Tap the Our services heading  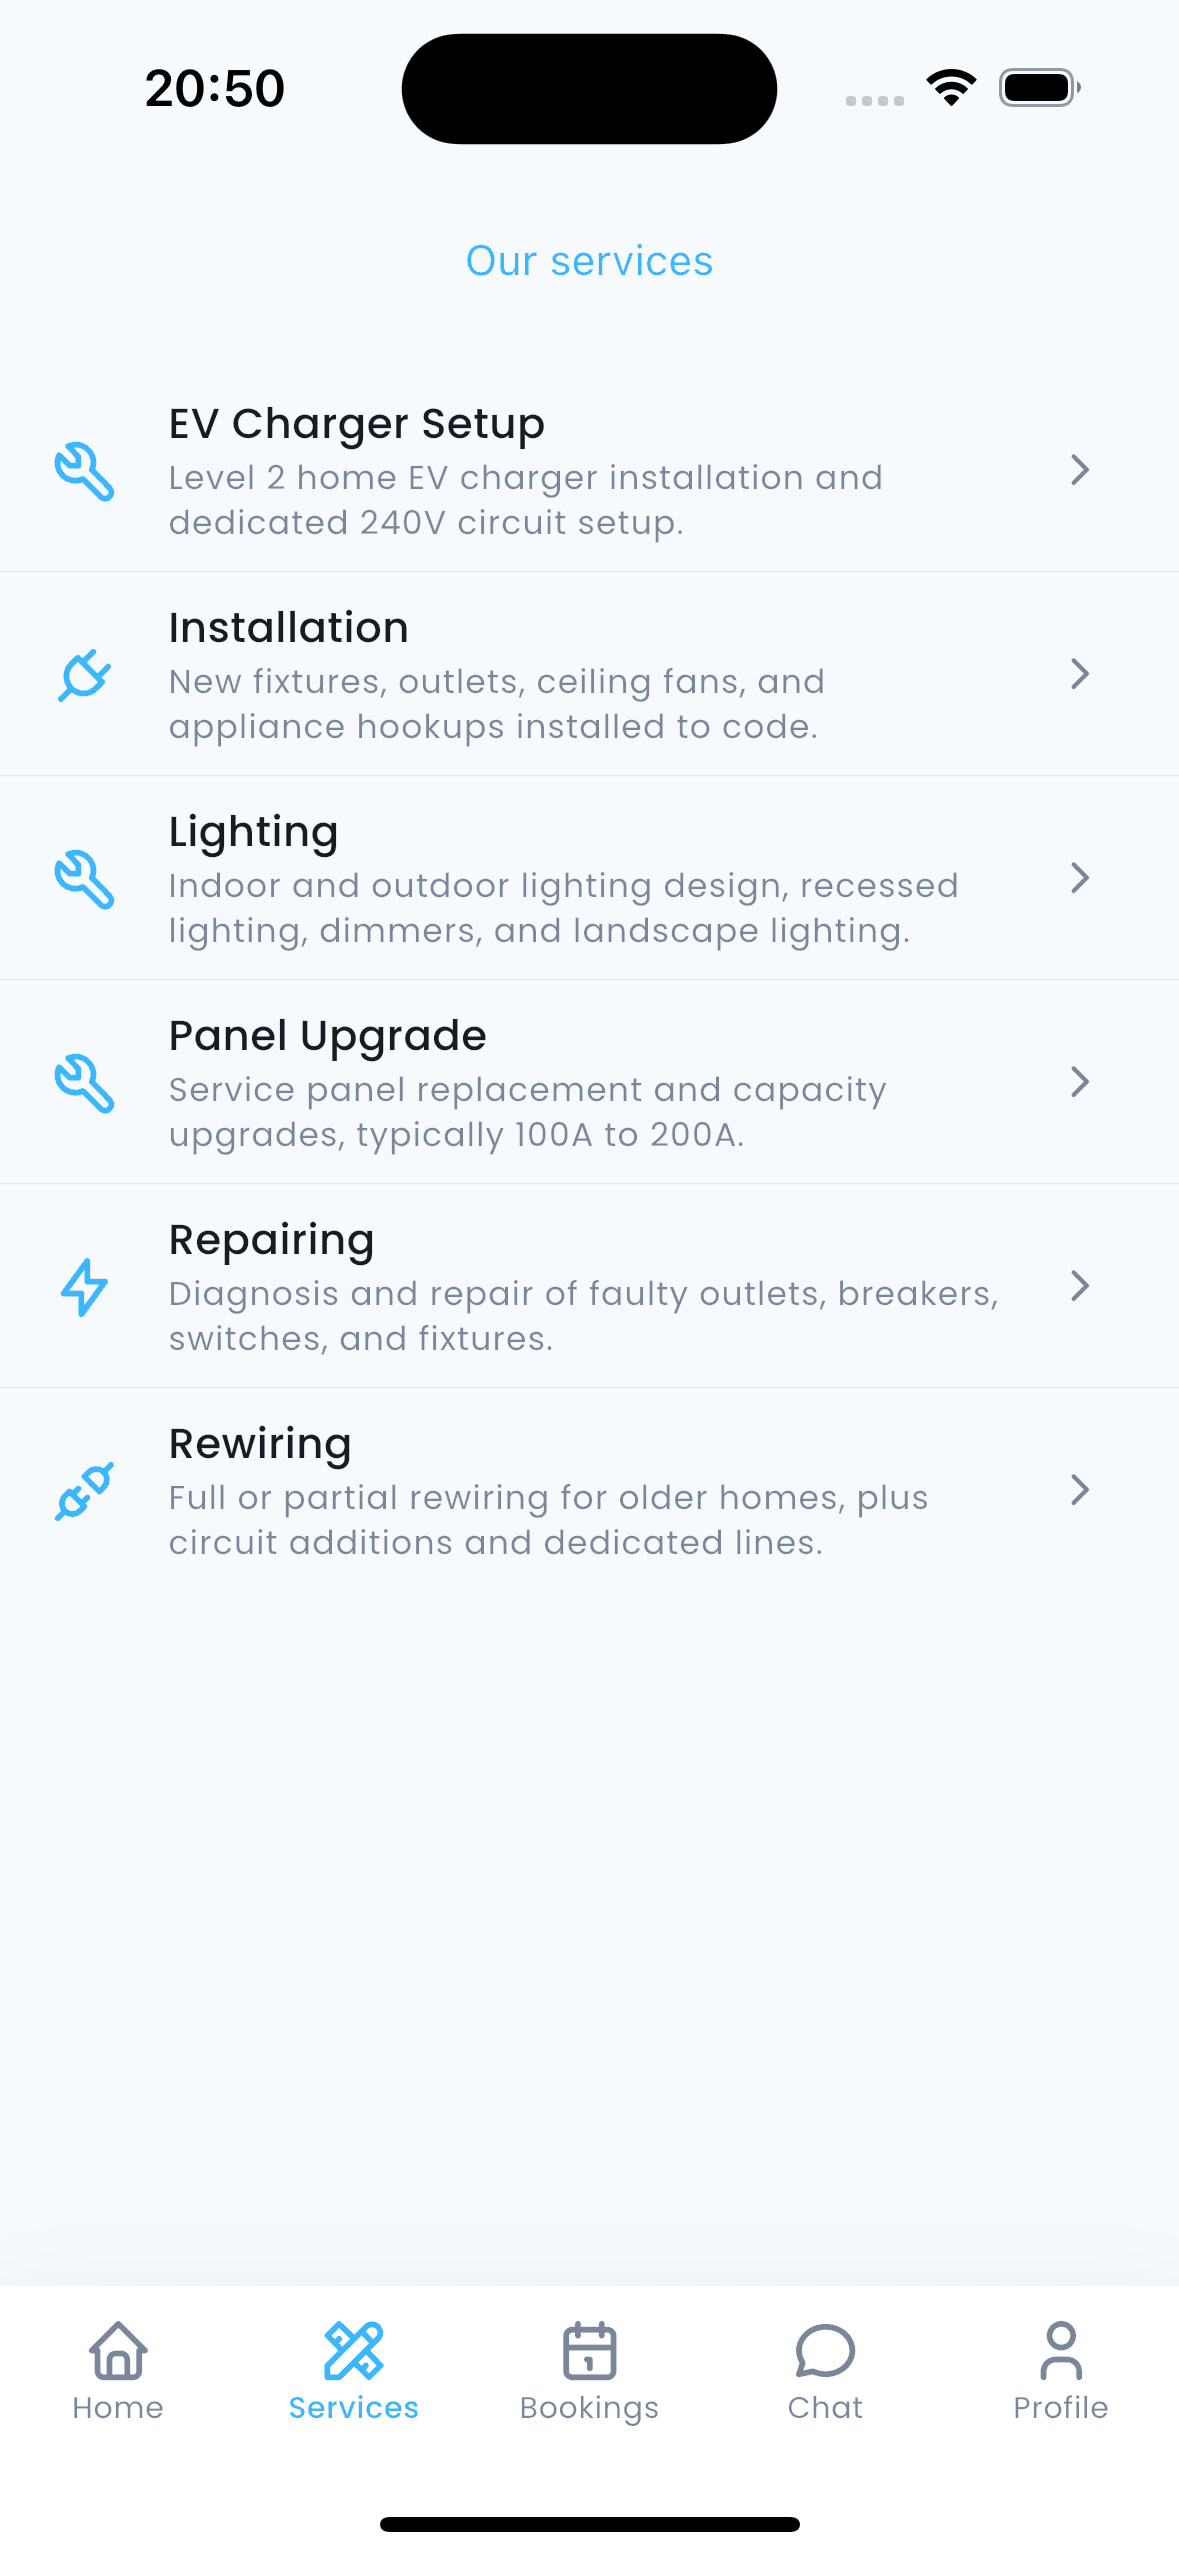[590, 261]
